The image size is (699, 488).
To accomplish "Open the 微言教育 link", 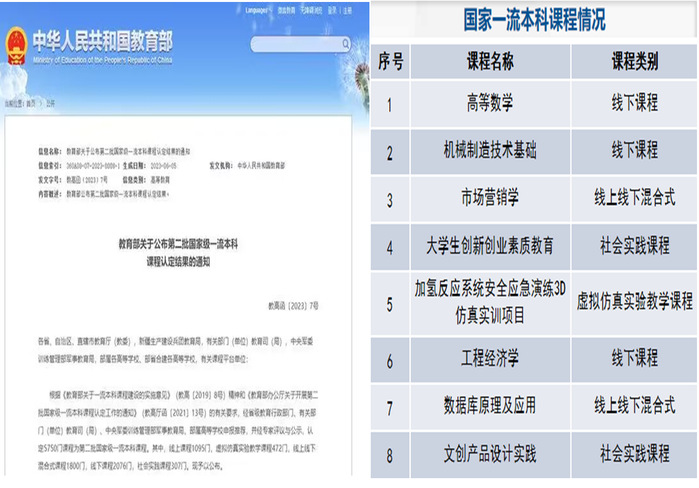I will tap(286, 10).
